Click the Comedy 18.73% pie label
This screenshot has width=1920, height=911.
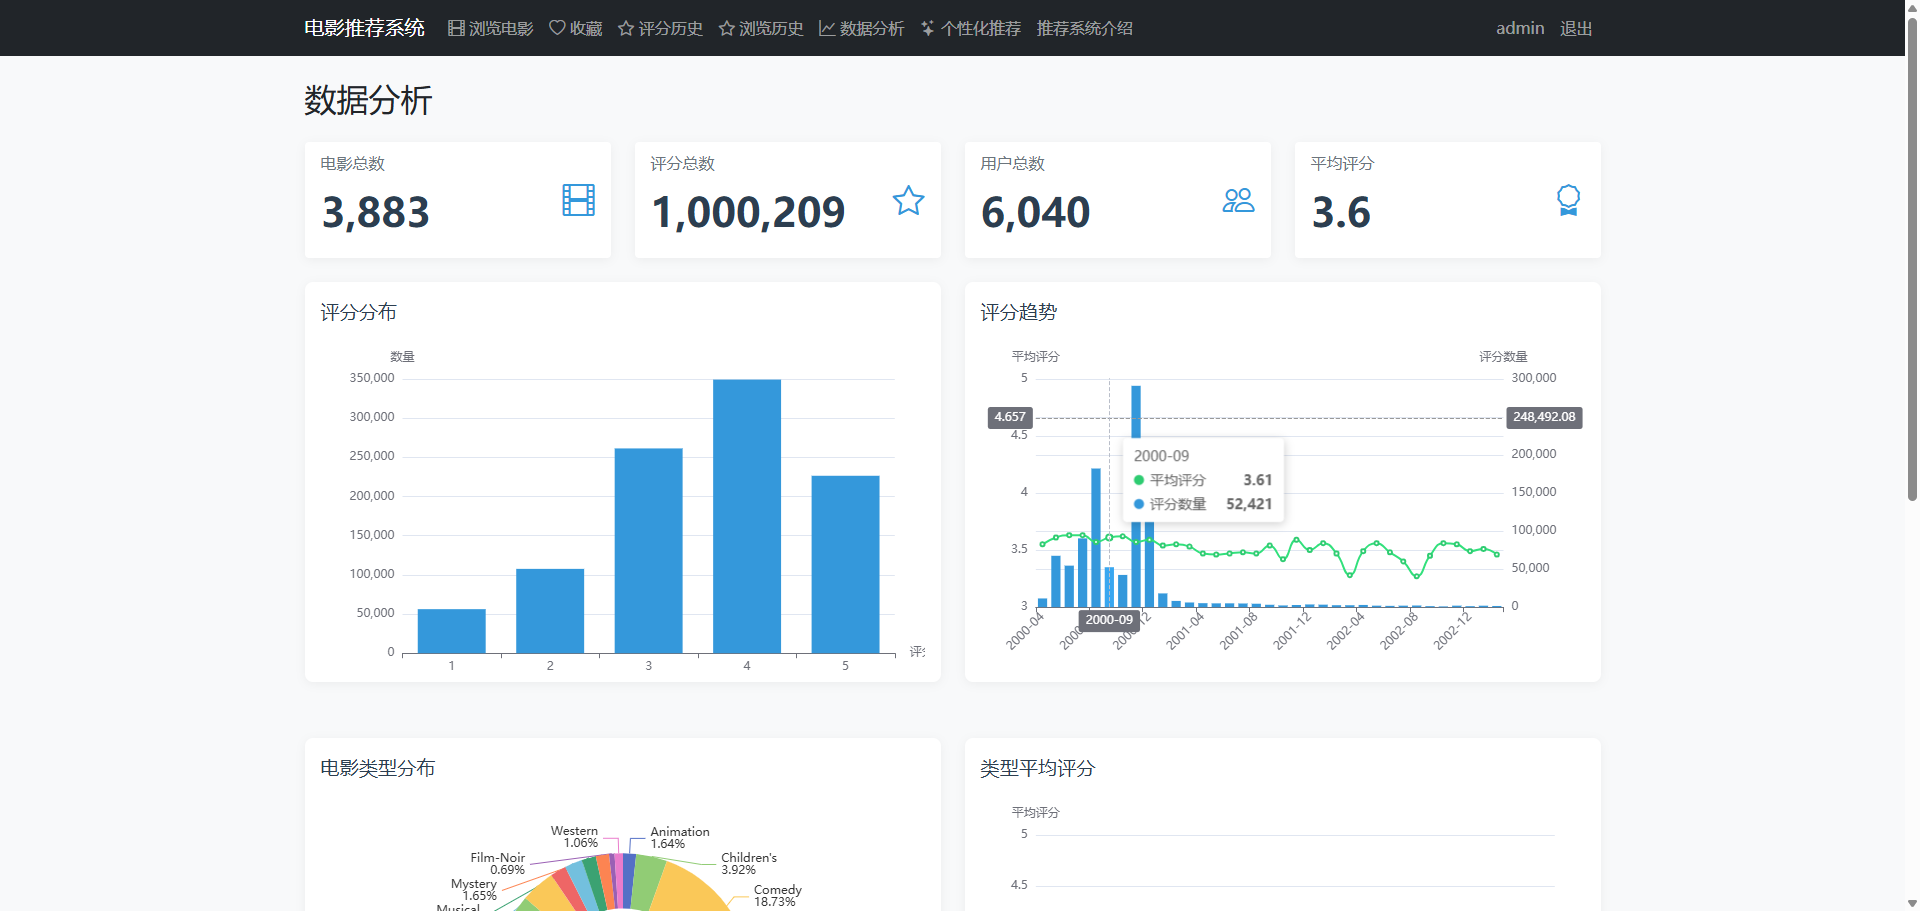[x=778, y=896]
